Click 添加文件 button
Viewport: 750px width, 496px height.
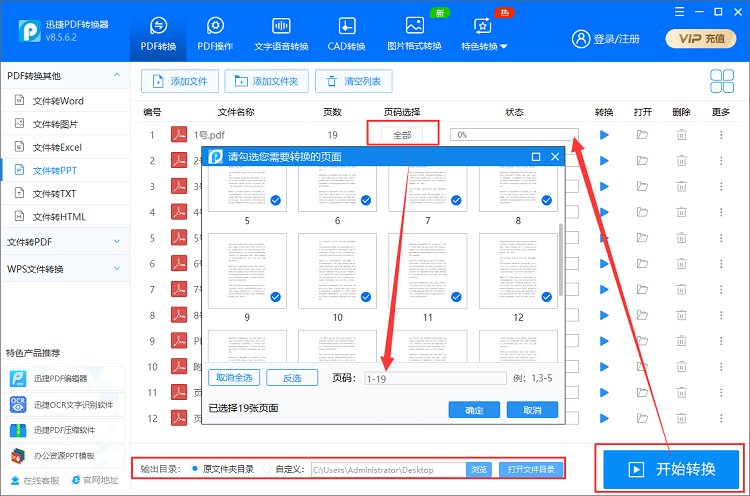[180, 81]
